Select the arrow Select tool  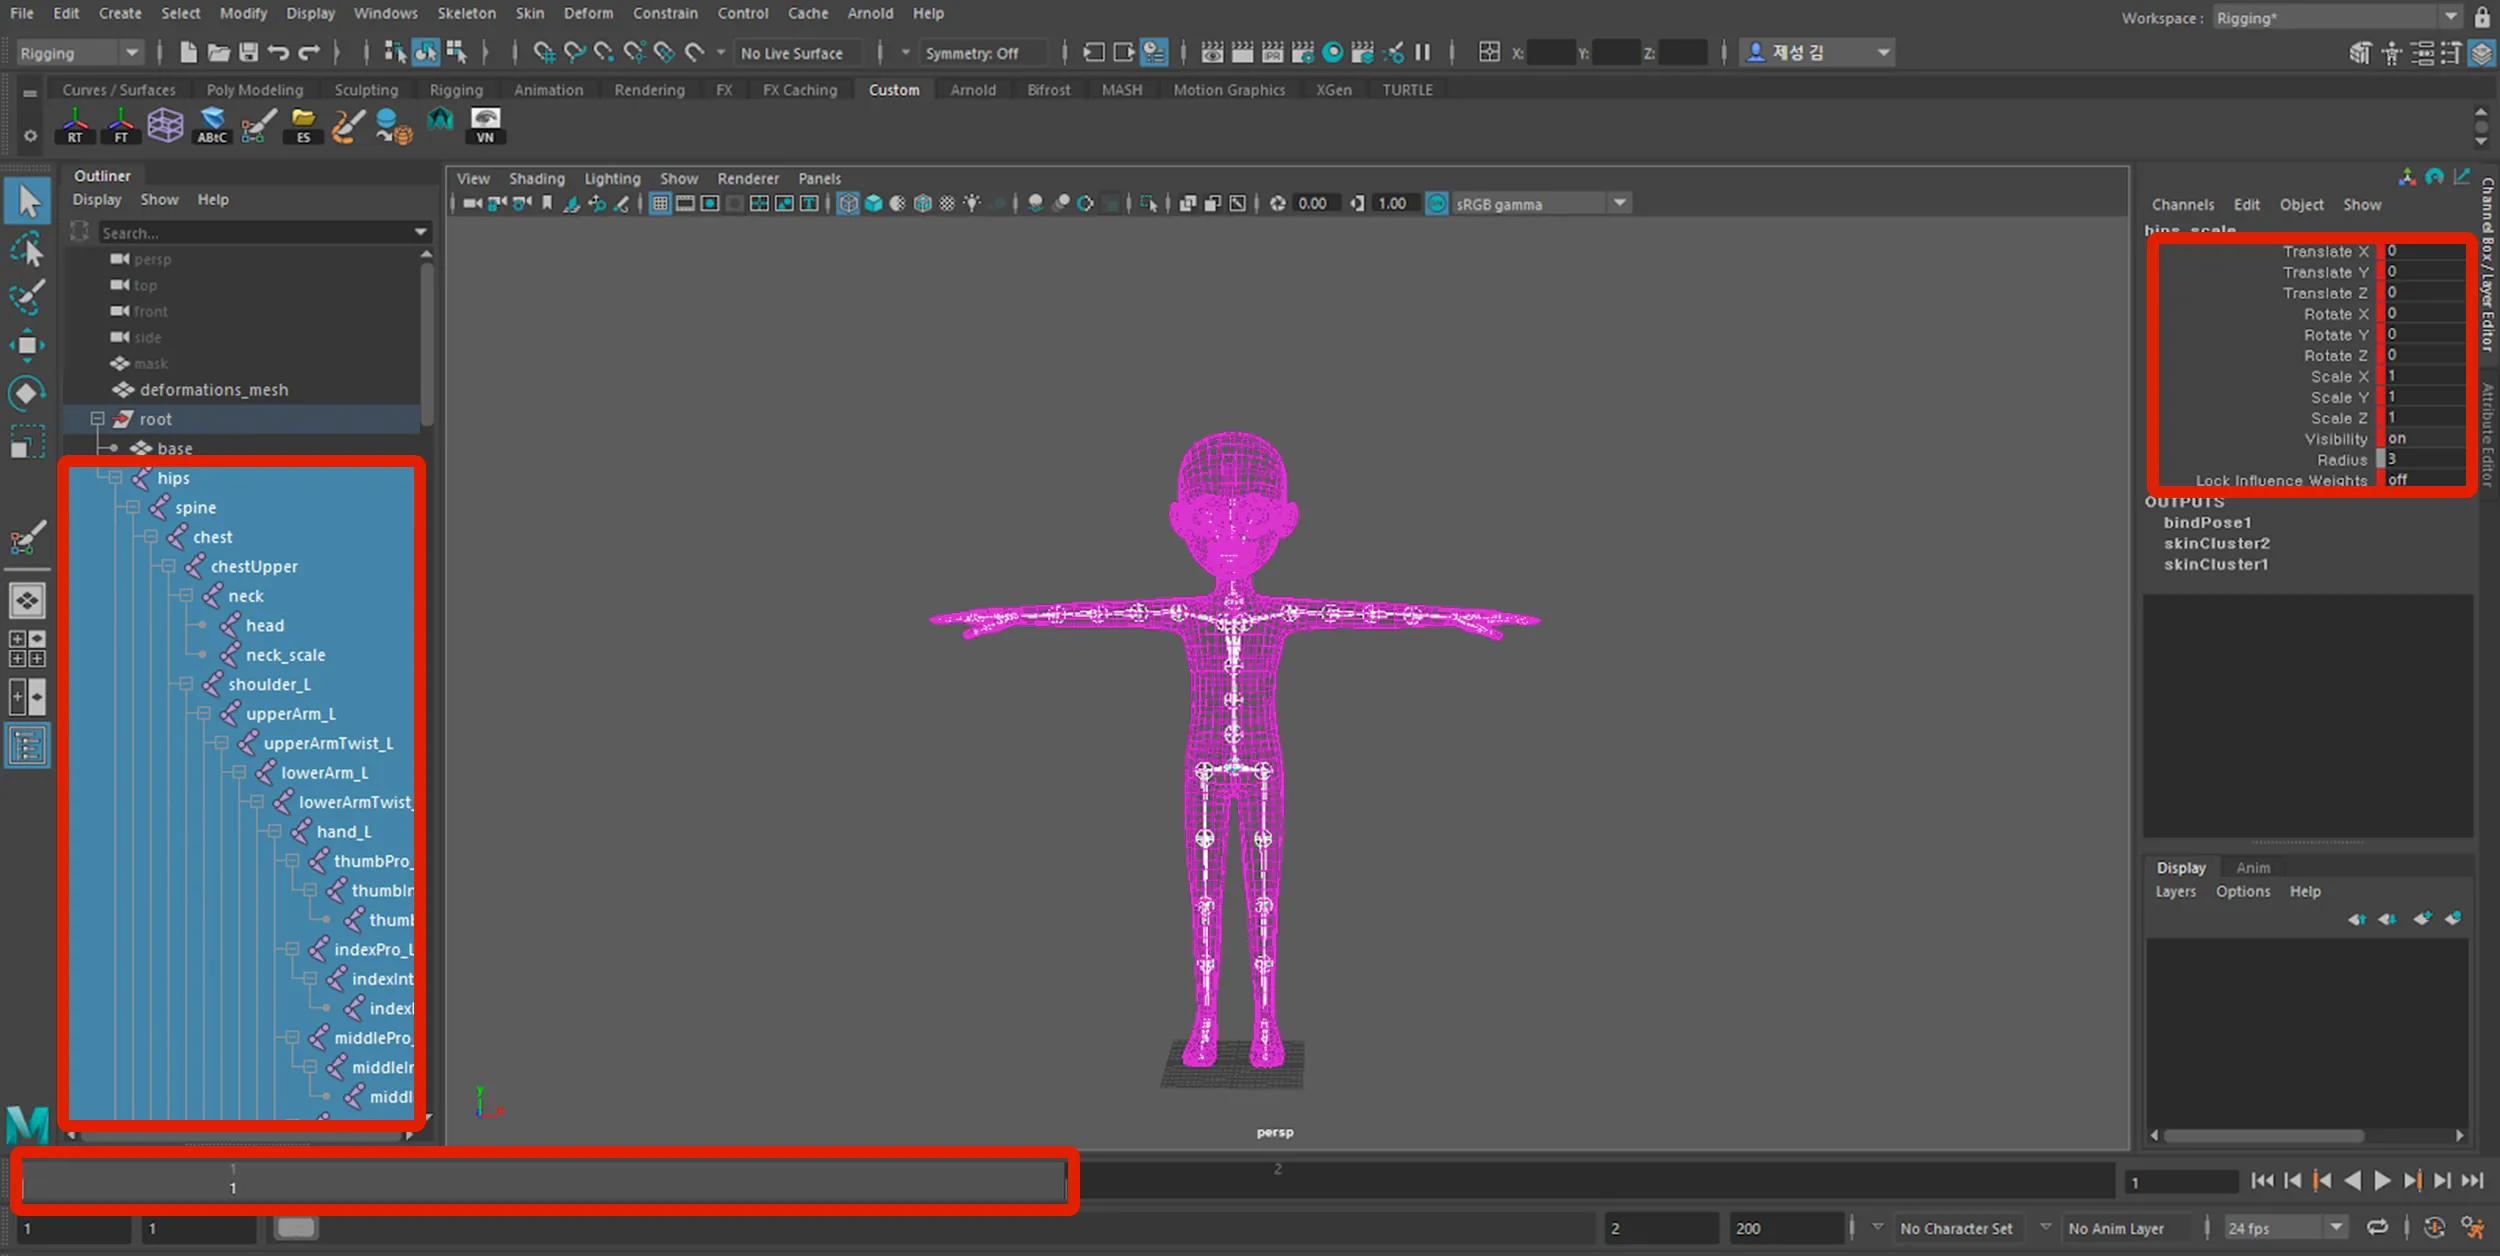click(x=28, y=201)
